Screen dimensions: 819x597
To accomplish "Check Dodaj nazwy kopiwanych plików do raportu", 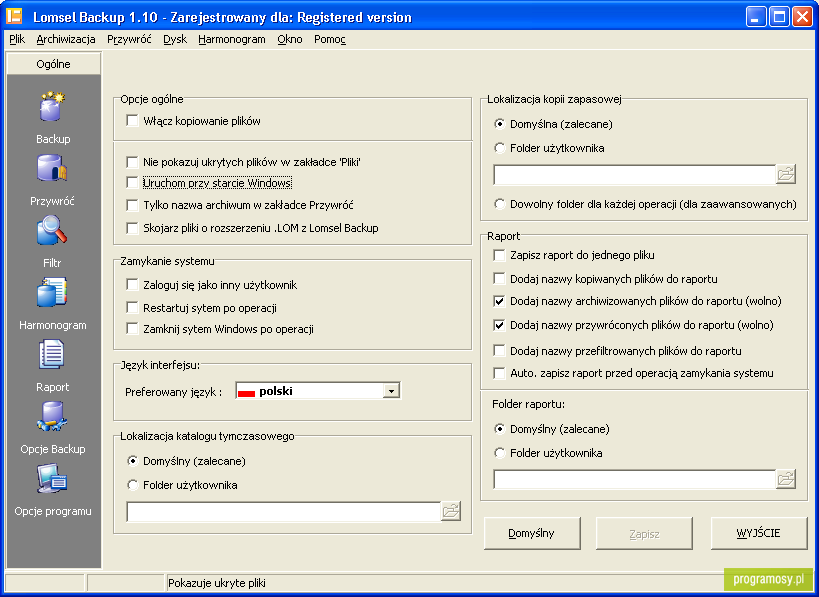I will (499, 278).
